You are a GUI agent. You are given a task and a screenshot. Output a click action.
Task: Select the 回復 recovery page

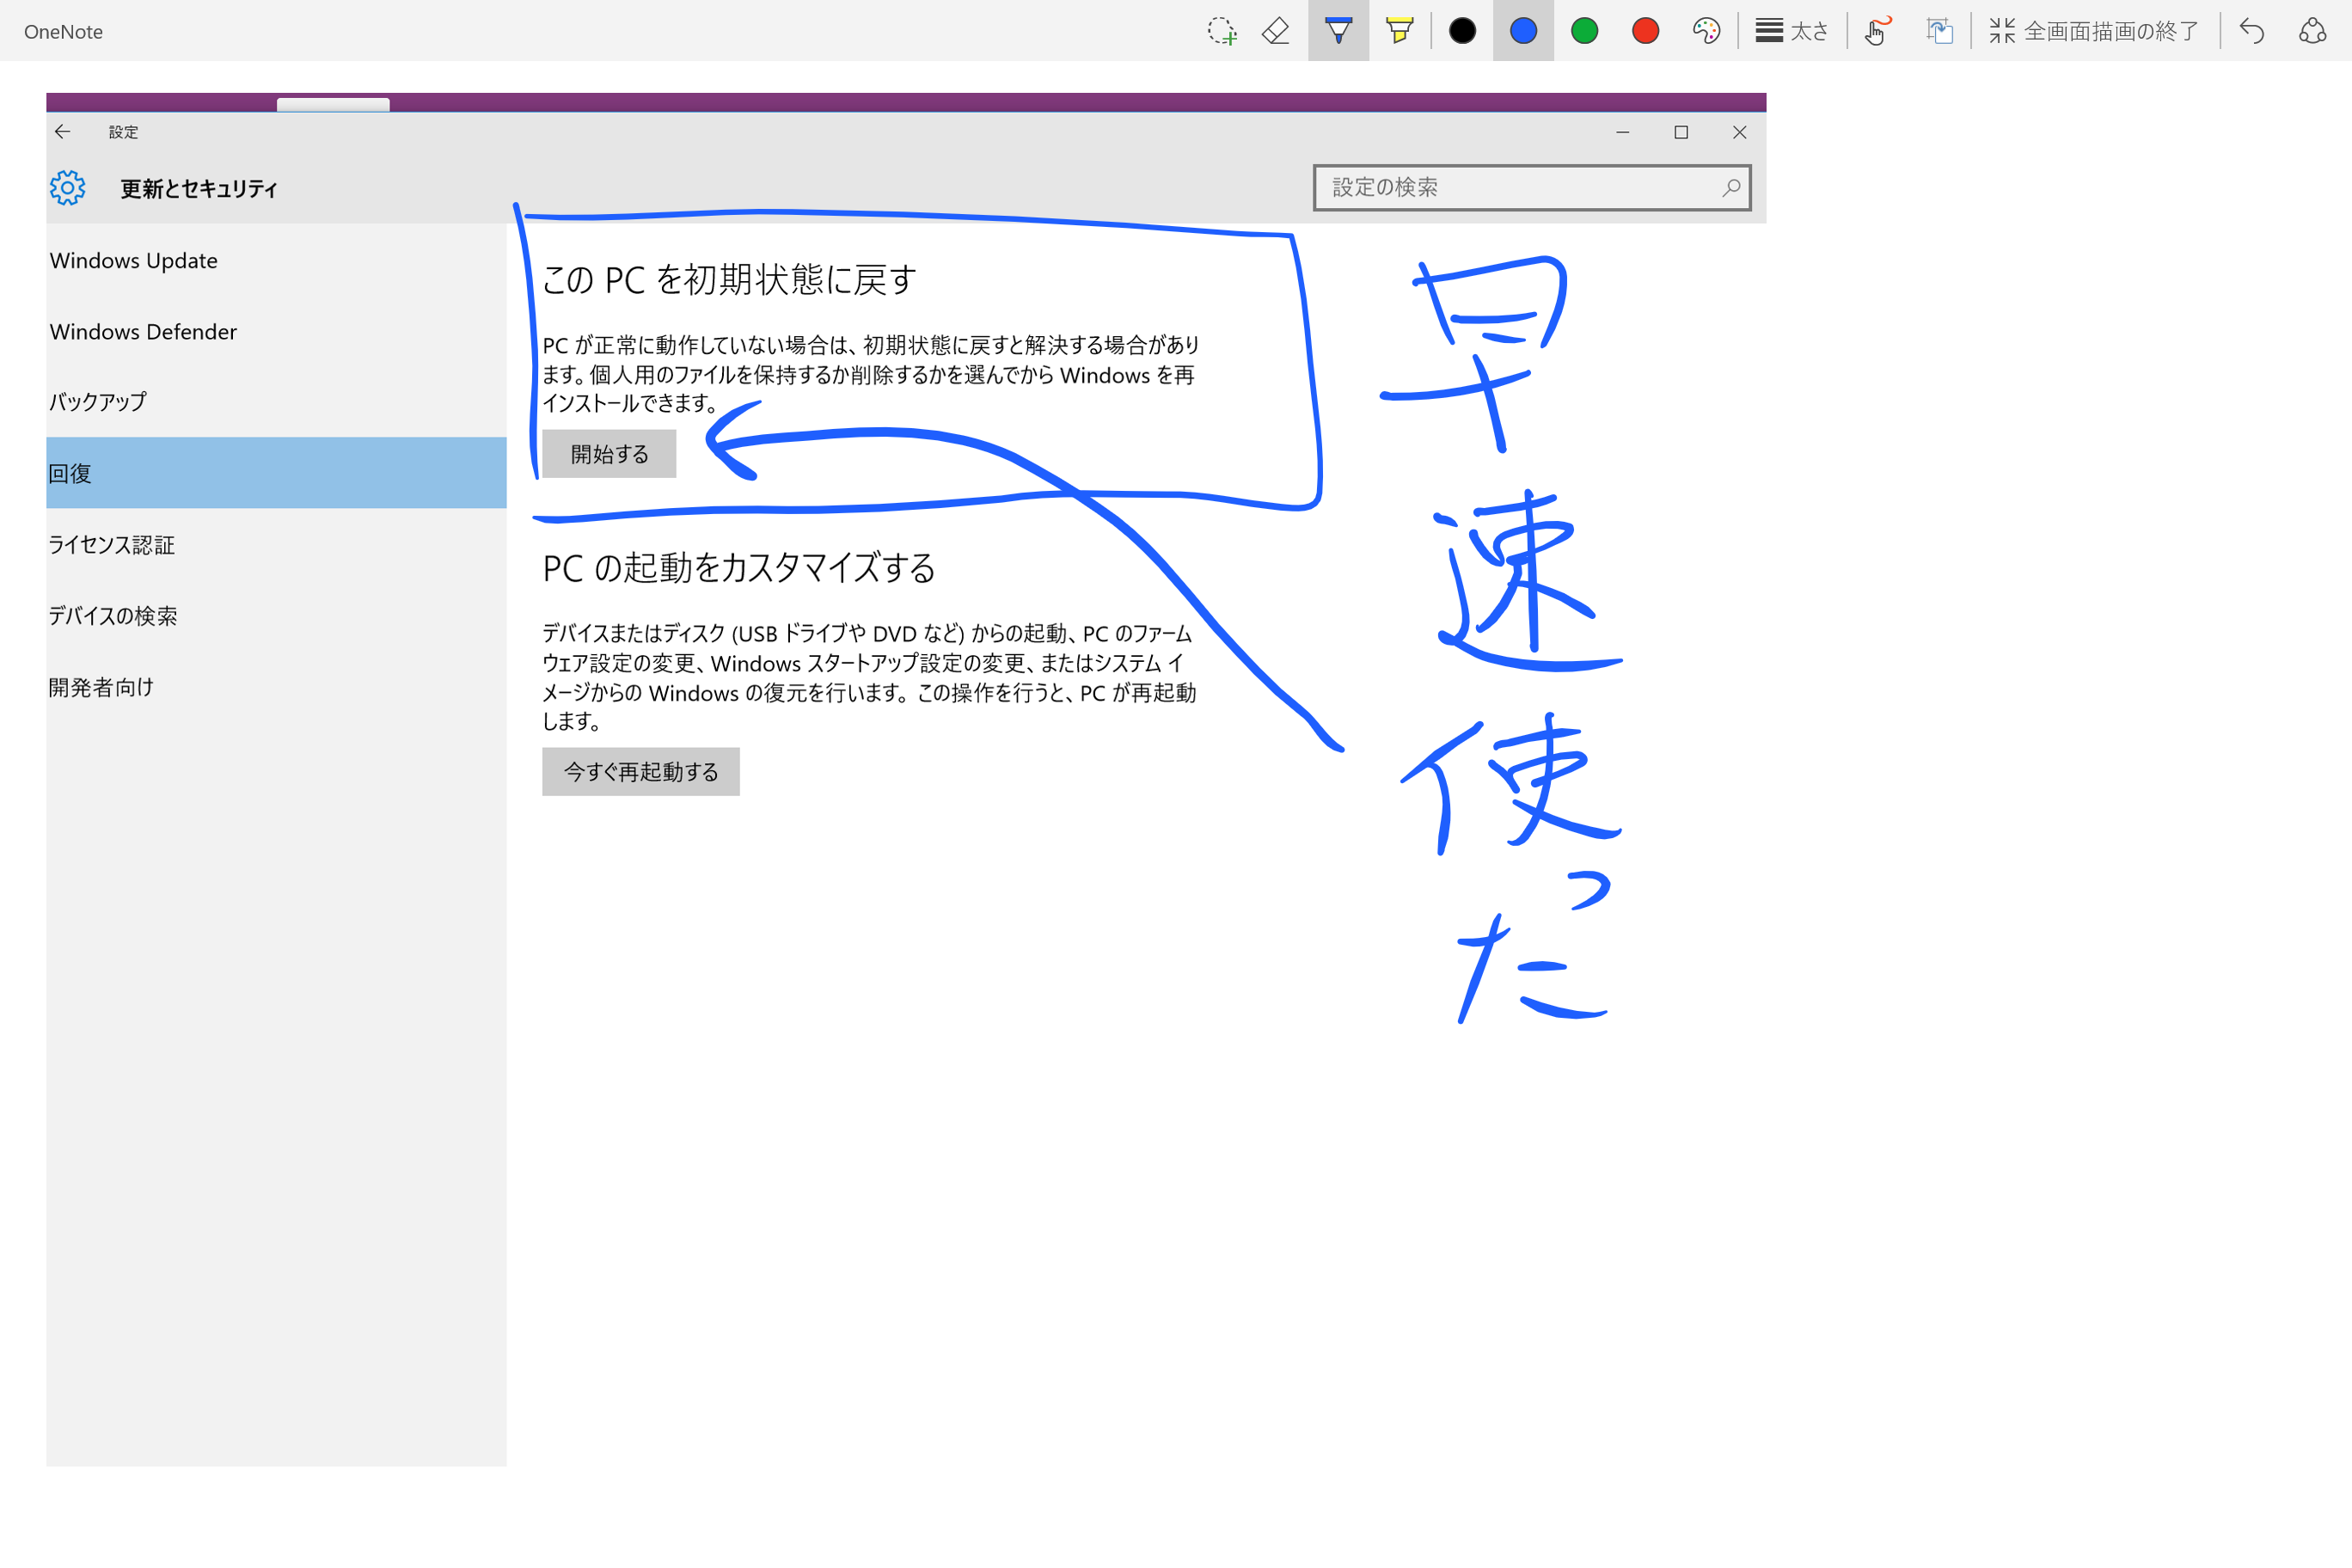coord(276,473)
